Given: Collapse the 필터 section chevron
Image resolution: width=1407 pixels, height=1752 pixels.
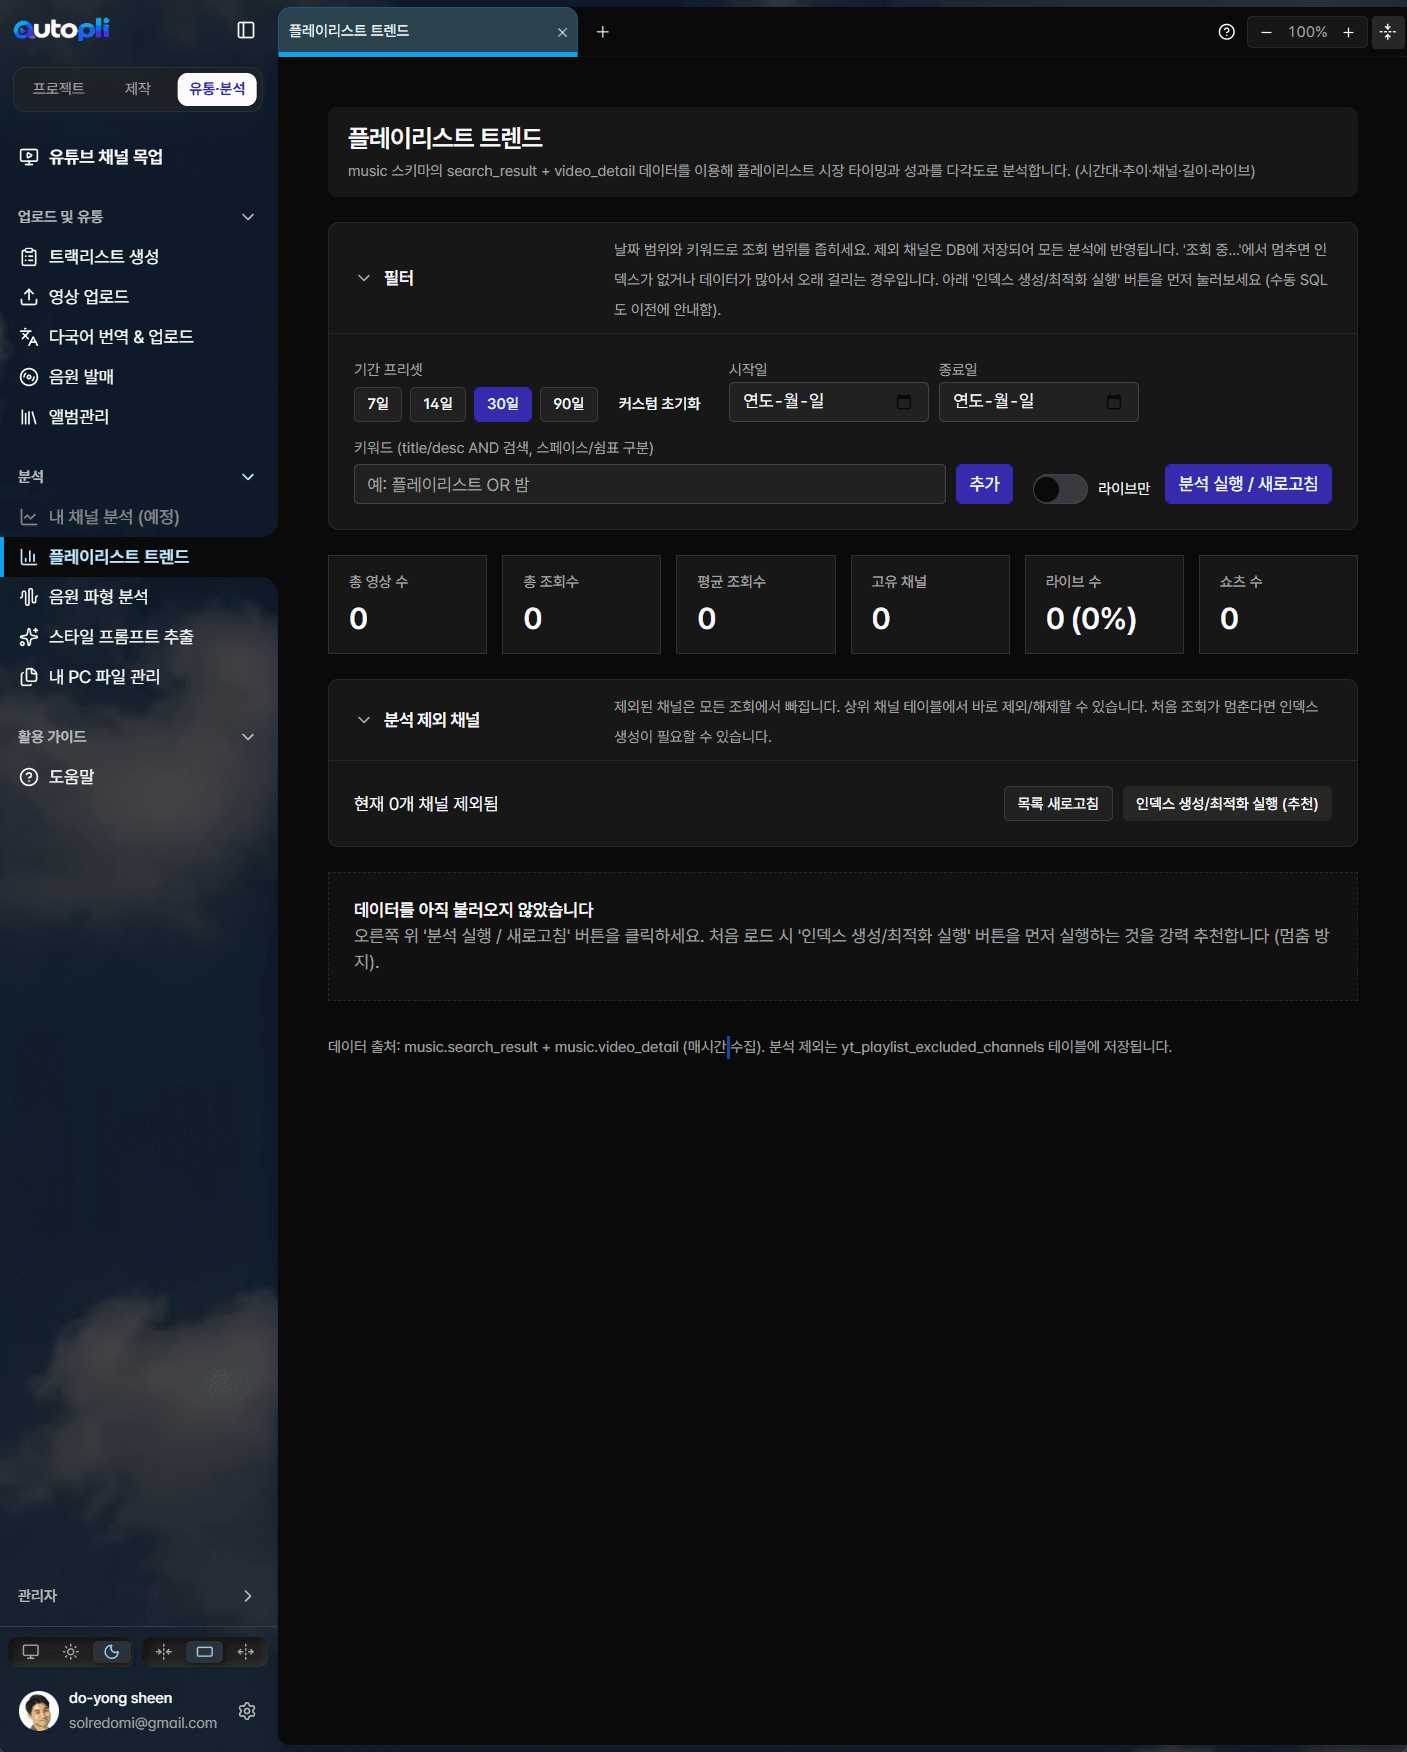Looking at the screenshot, I should [x=364, y=278].
